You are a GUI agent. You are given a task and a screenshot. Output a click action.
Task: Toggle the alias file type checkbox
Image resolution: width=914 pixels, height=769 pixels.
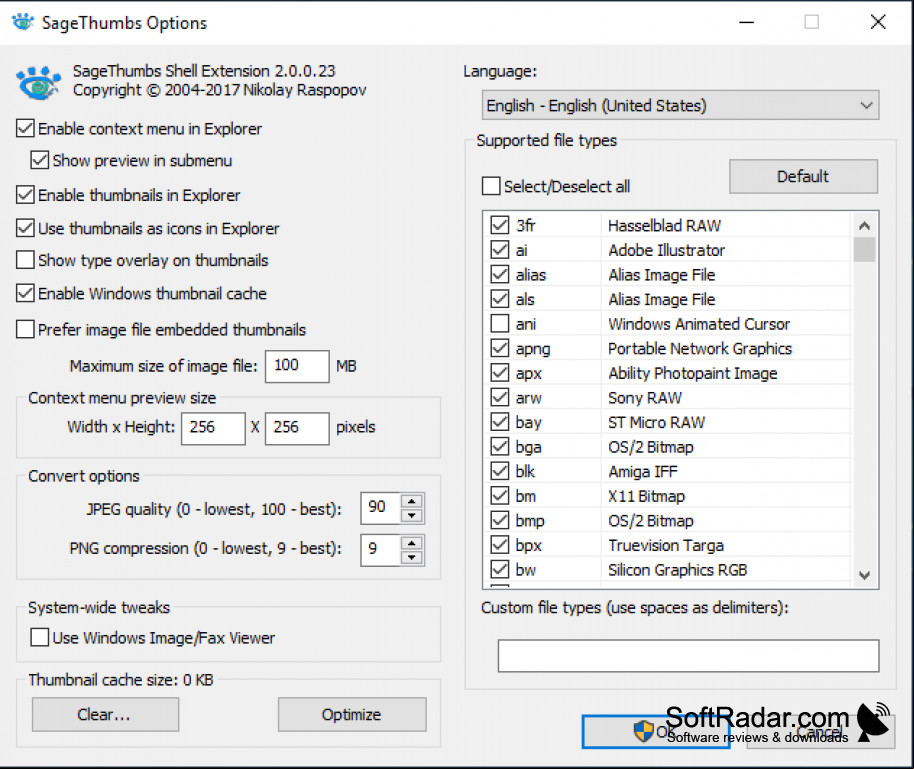[x=500, y=275]
